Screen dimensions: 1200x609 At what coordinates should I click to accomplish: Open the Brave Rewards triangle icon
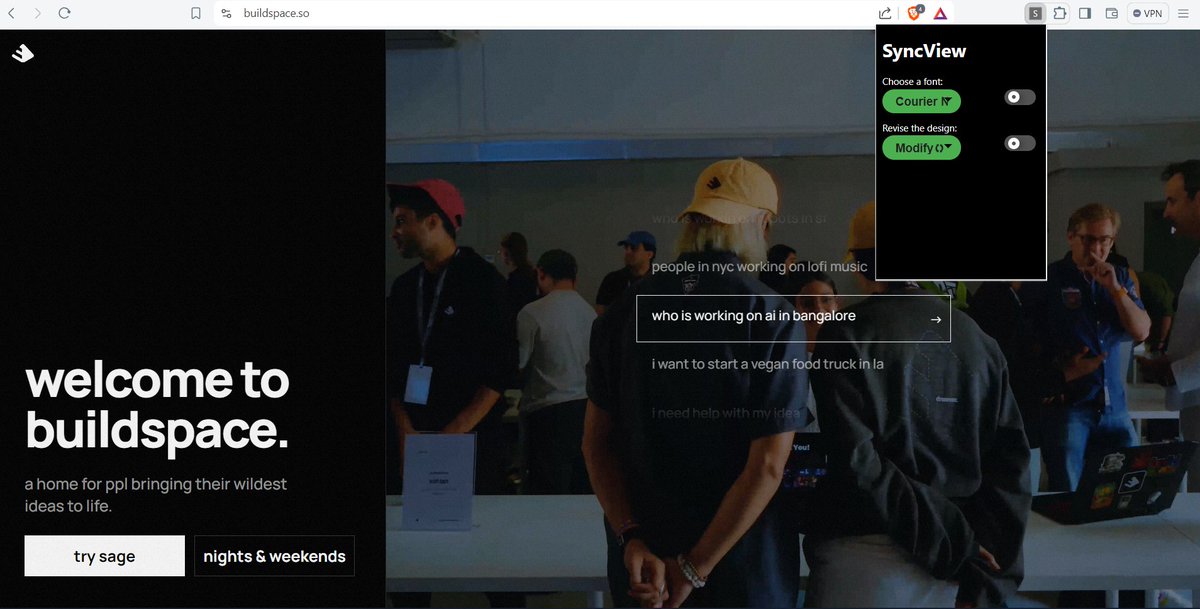tap(941, 13)
